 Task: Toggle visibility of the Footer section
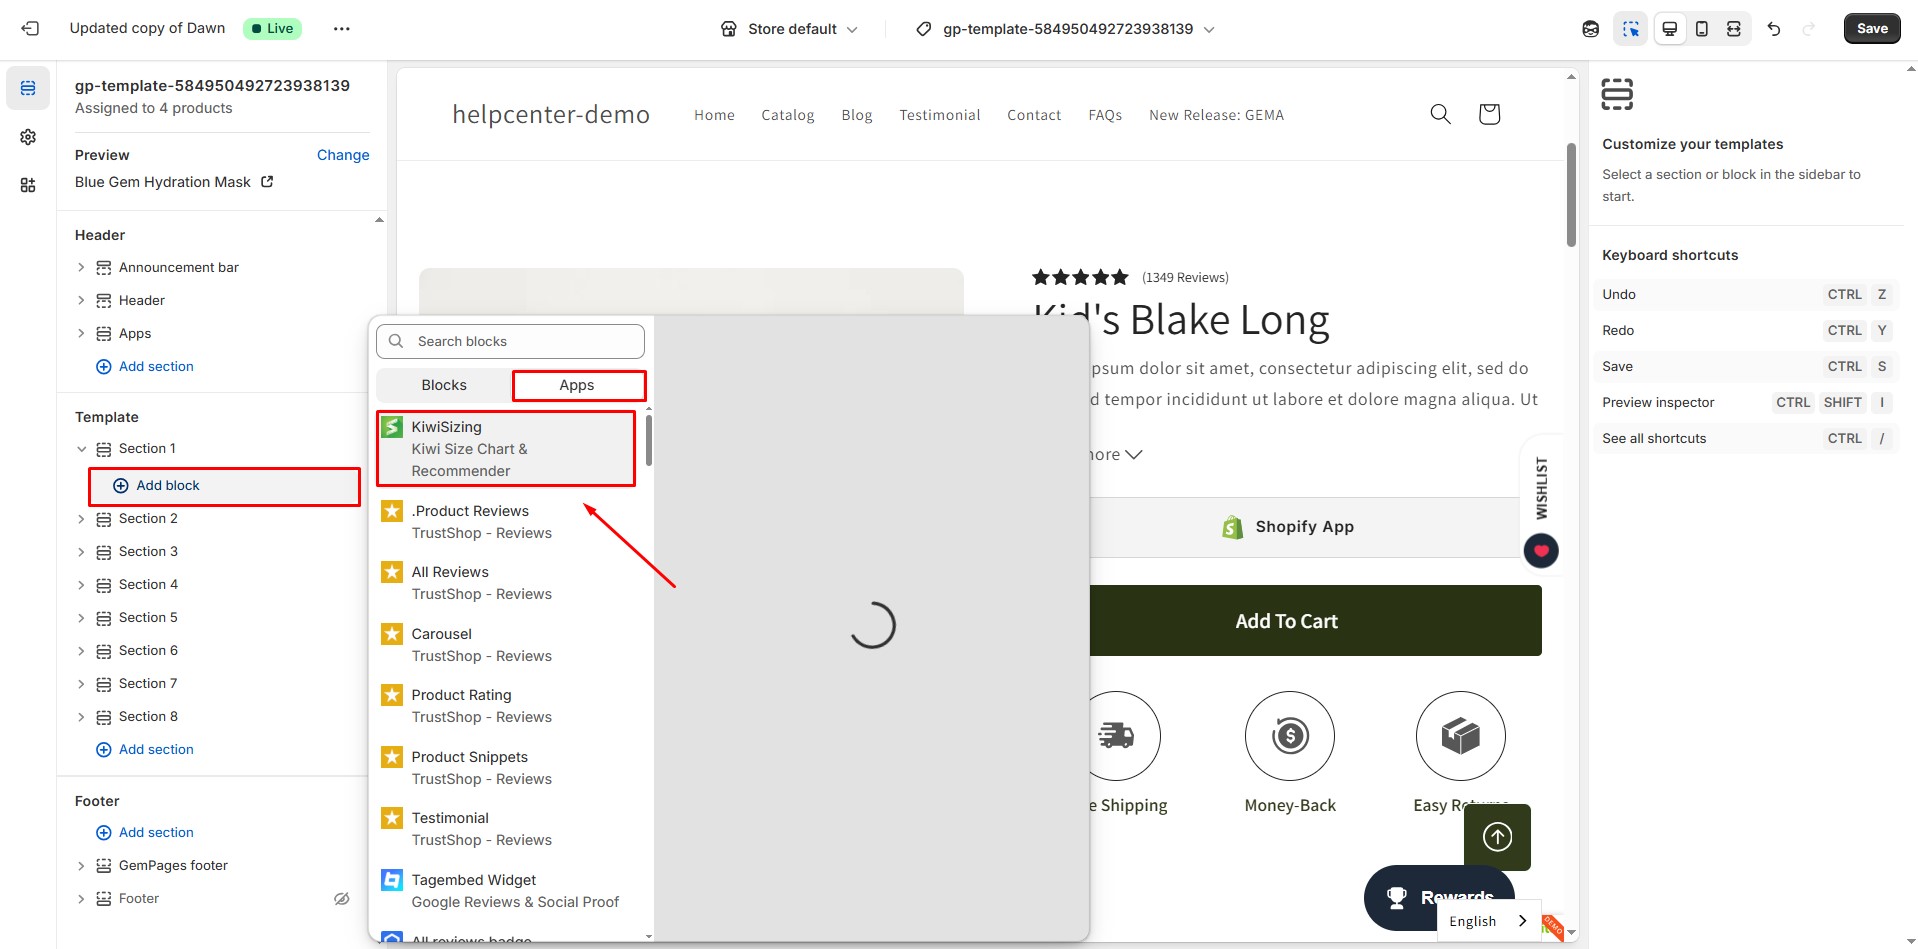pyautogui.click(x=341, y=899)
